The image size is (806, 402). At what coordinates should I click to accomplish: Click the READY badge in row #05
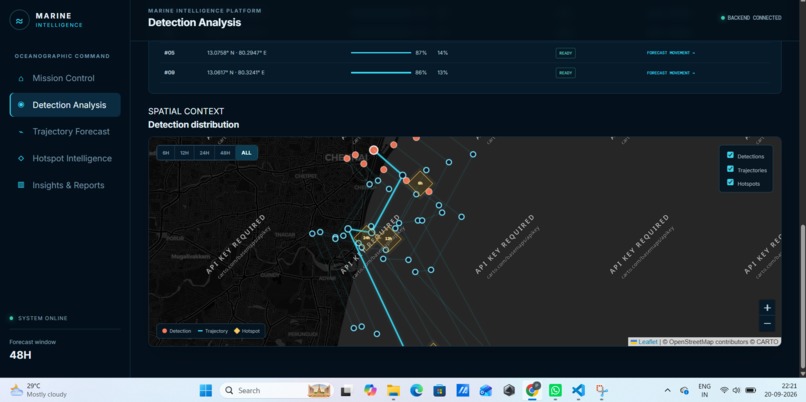click(565, 53)
